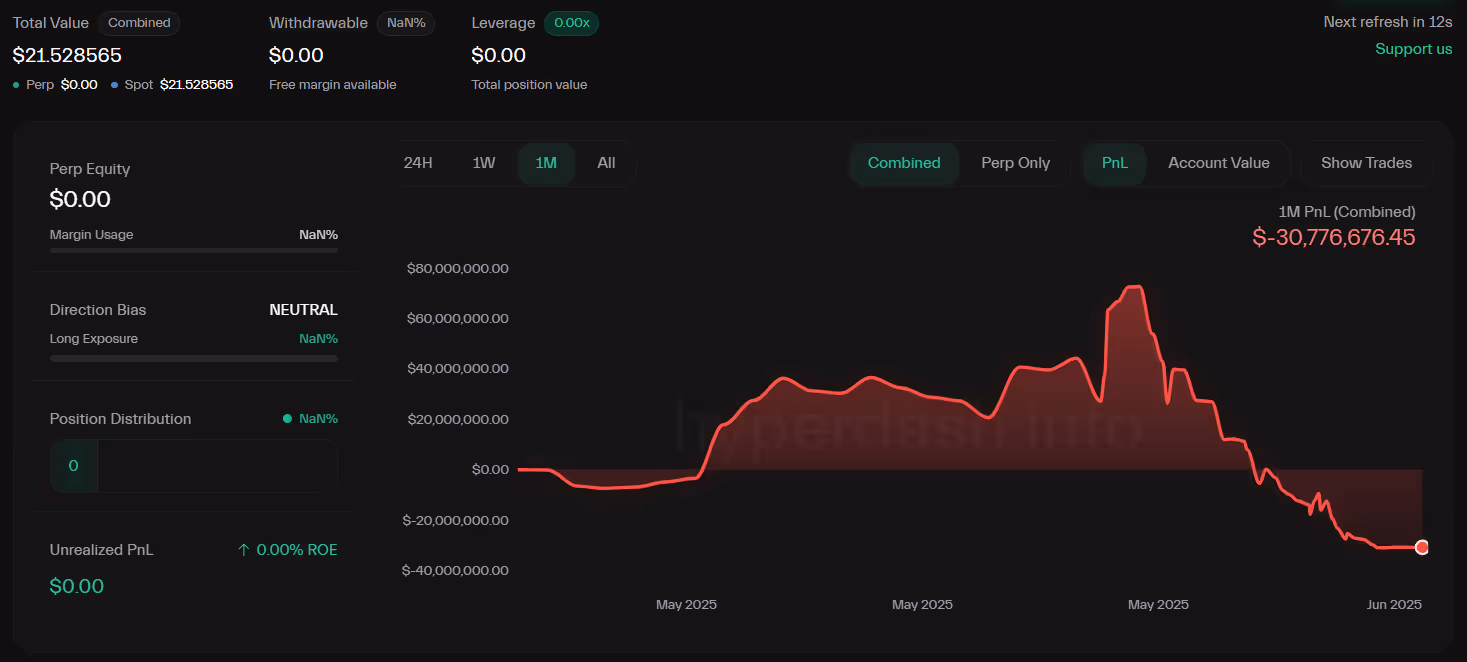The width and height of the screenshot is (1467, 662).
Task: Click the NaN% badge beside Withdrawable
Action: pyautogui.click(x=406, y=22)
